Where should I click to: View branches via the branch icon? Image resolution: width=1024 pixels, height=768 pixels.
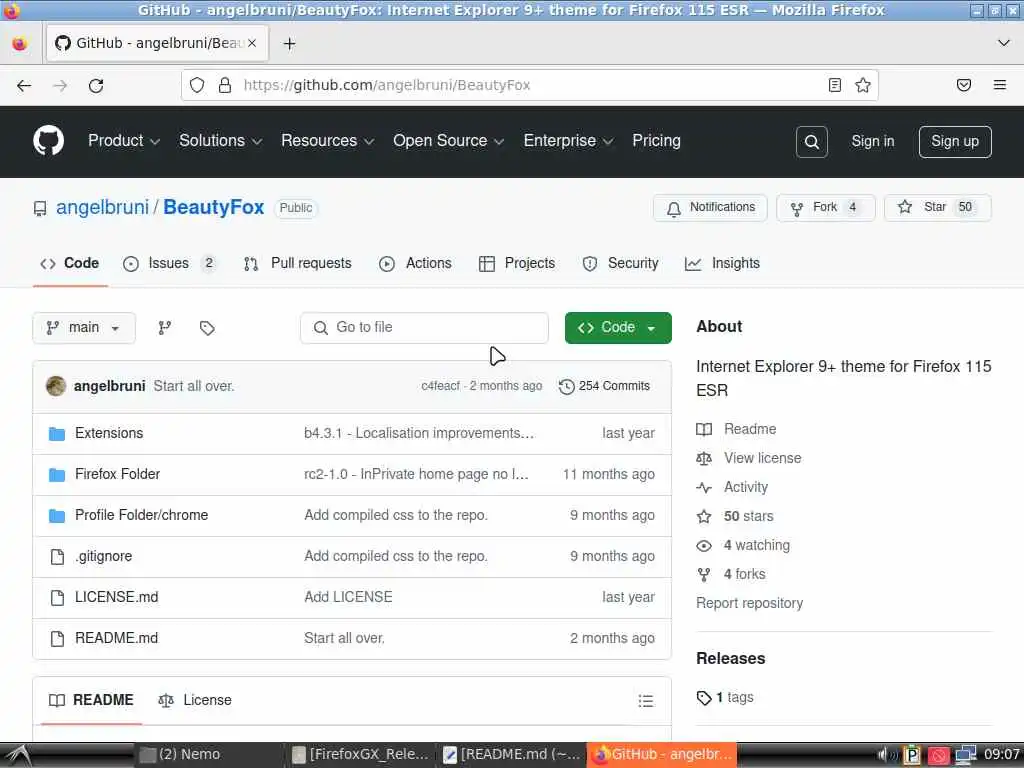tap(165, 328)
